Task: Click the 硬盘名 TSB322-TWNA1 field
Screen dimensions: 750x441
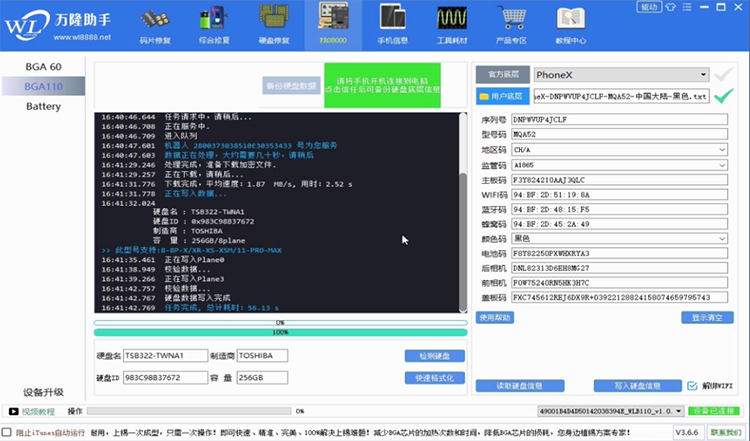Action: coord(165,355)
